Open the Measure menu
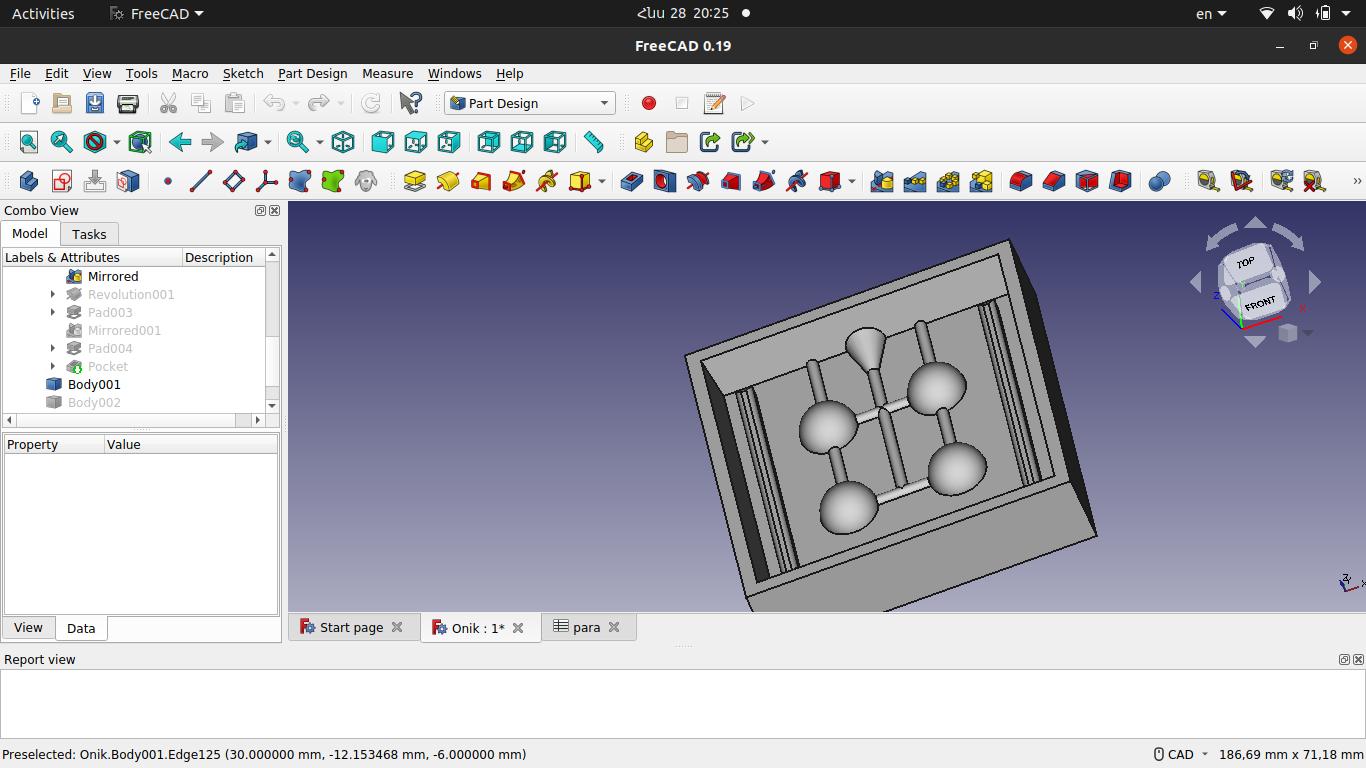The width and height of the screenshot is (1366, 768). pyautogui.click(x=387, y=73)
